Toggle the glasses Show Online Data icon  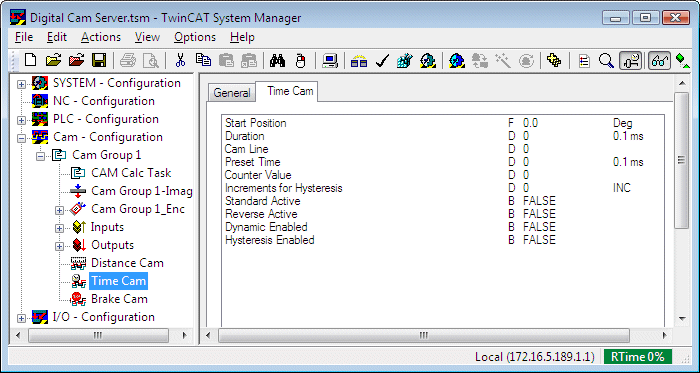pyautogui.click(x=659, y=60)
